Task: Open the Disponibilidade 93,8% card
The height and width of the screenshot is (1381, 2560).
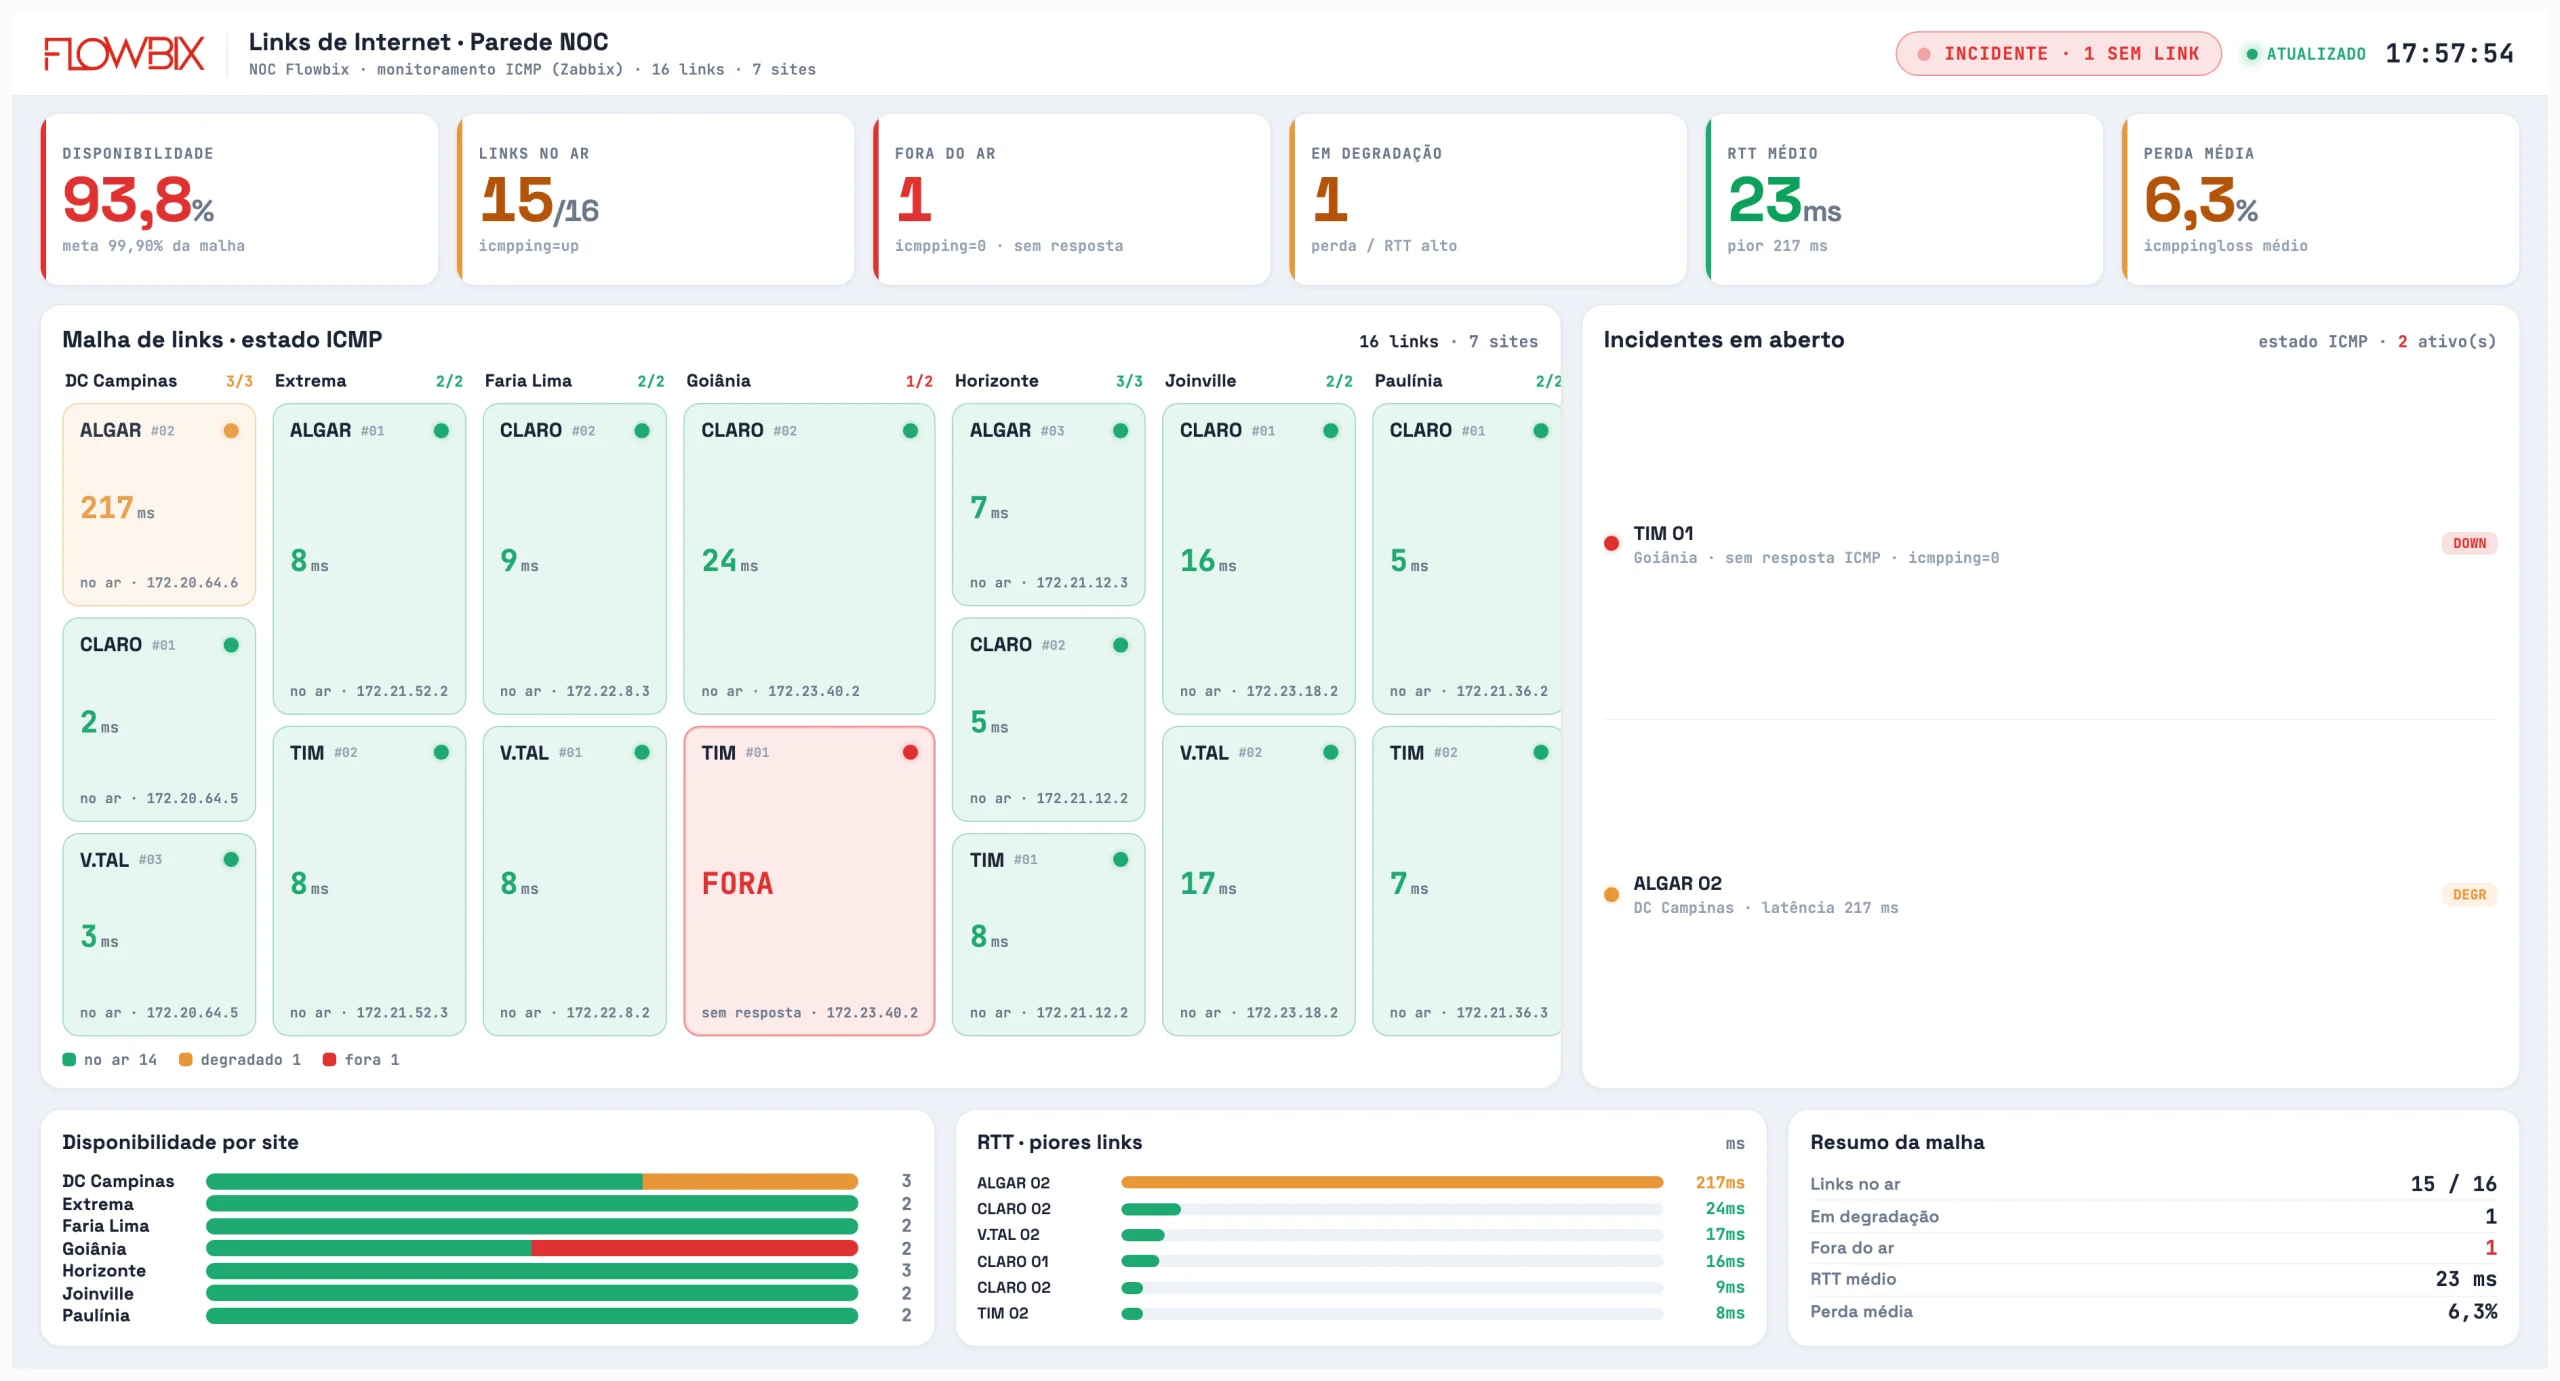Action: click(x=240, y=199)
